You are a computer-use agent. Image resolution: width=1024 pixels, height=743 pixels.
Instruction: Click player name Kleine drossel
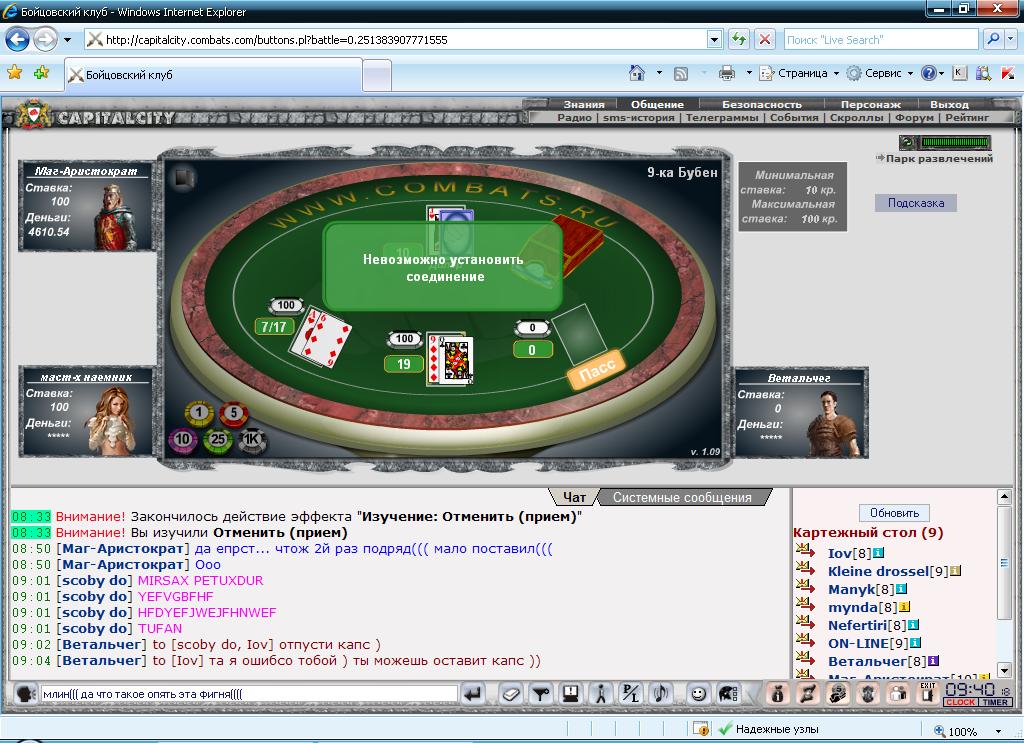[x=878, y=571]
